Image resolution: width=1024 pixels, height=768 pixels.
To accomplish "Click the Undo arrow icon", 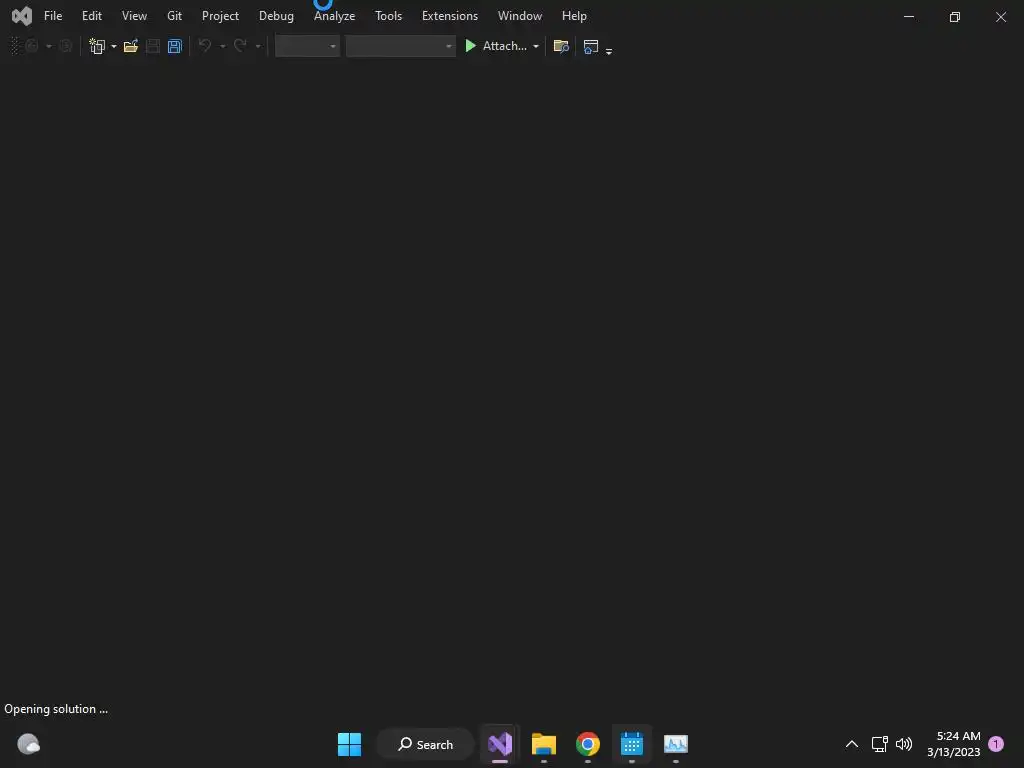I will pyautogui.click(x=204, y=46).
